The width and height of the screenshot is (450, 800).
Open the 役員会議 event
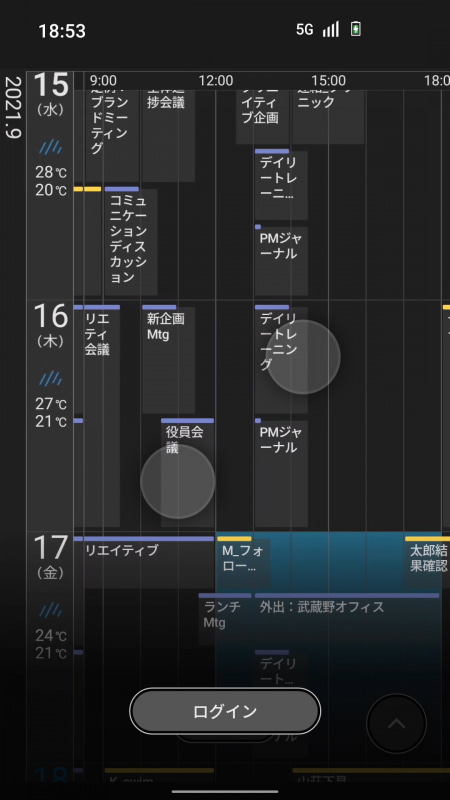click(x=187, y=472)
